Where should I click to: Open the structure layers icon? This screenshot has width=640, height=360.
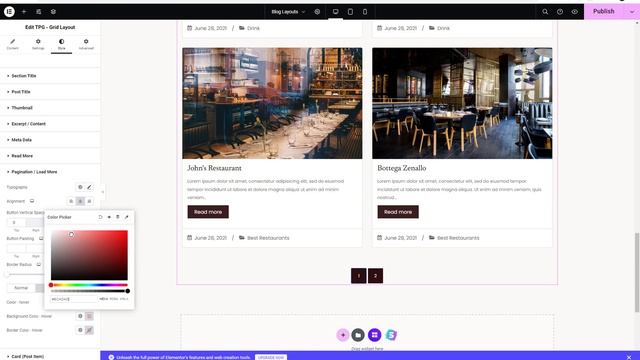(x=53, y=12)
